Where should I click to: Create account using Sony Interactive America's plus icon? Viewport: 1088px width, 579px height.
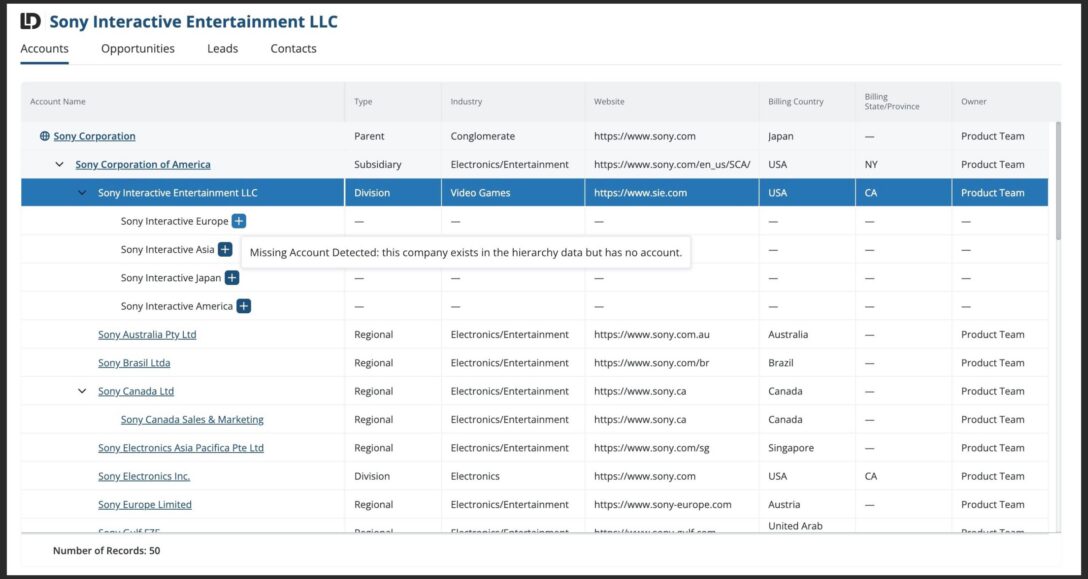pyautogui.click(x=243, y=306)
